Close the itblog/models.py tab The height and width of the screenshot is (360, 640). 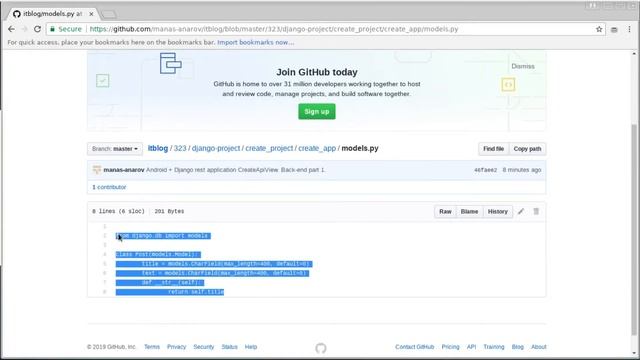point(91,14)
